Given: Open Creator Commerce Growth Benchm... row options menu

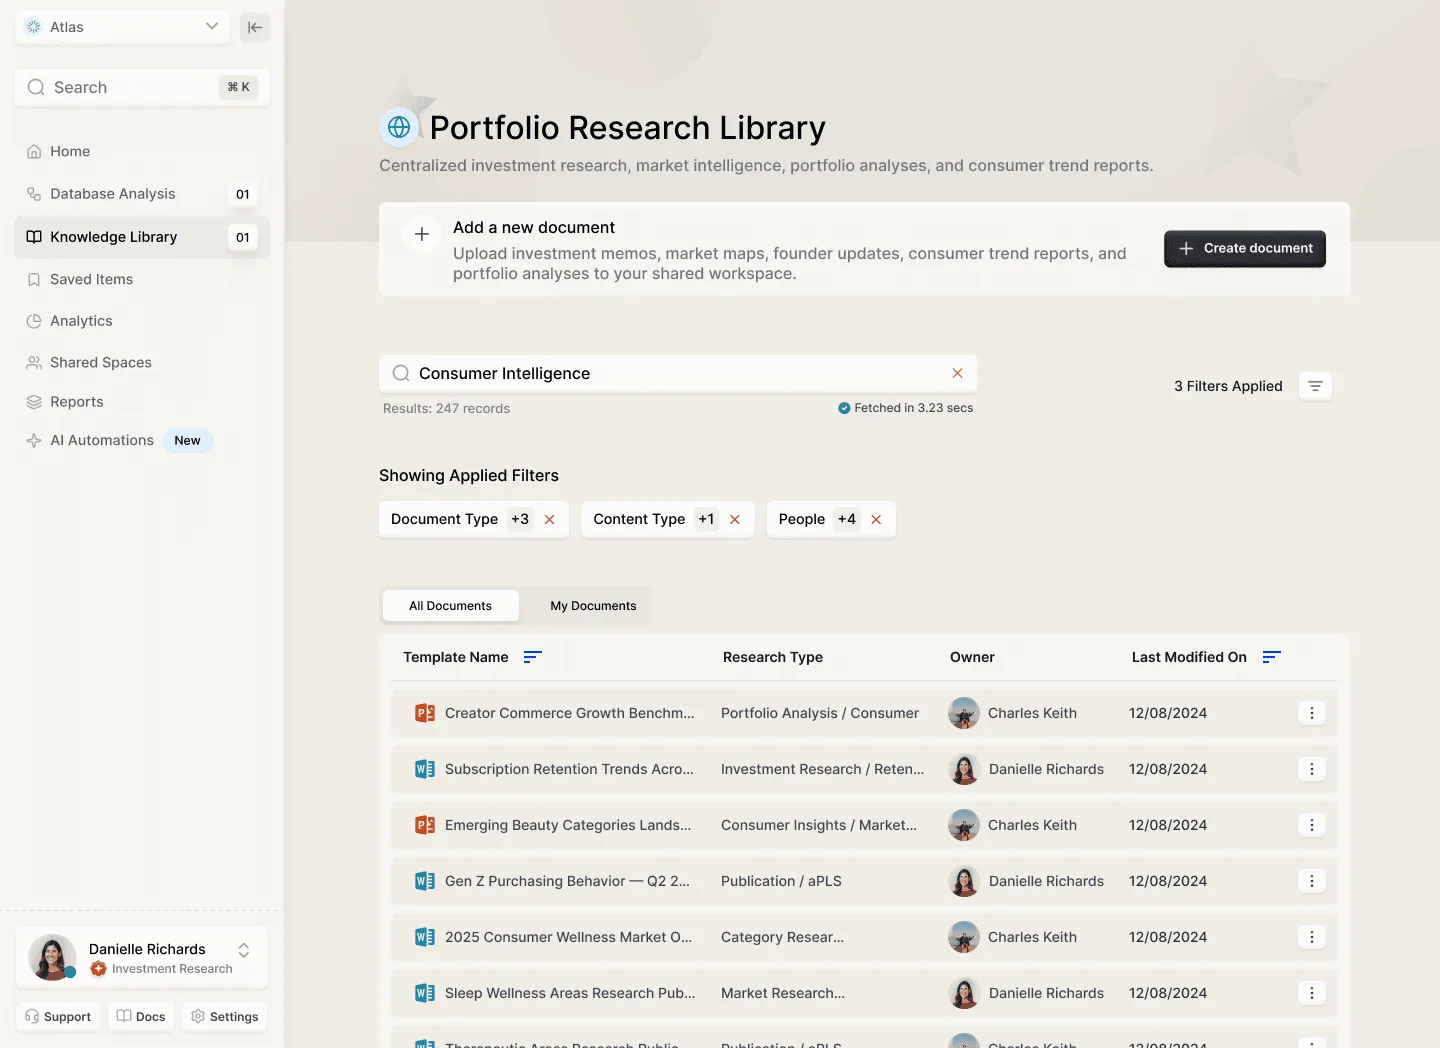Looking at the screenshot, I should (1312, 713).
